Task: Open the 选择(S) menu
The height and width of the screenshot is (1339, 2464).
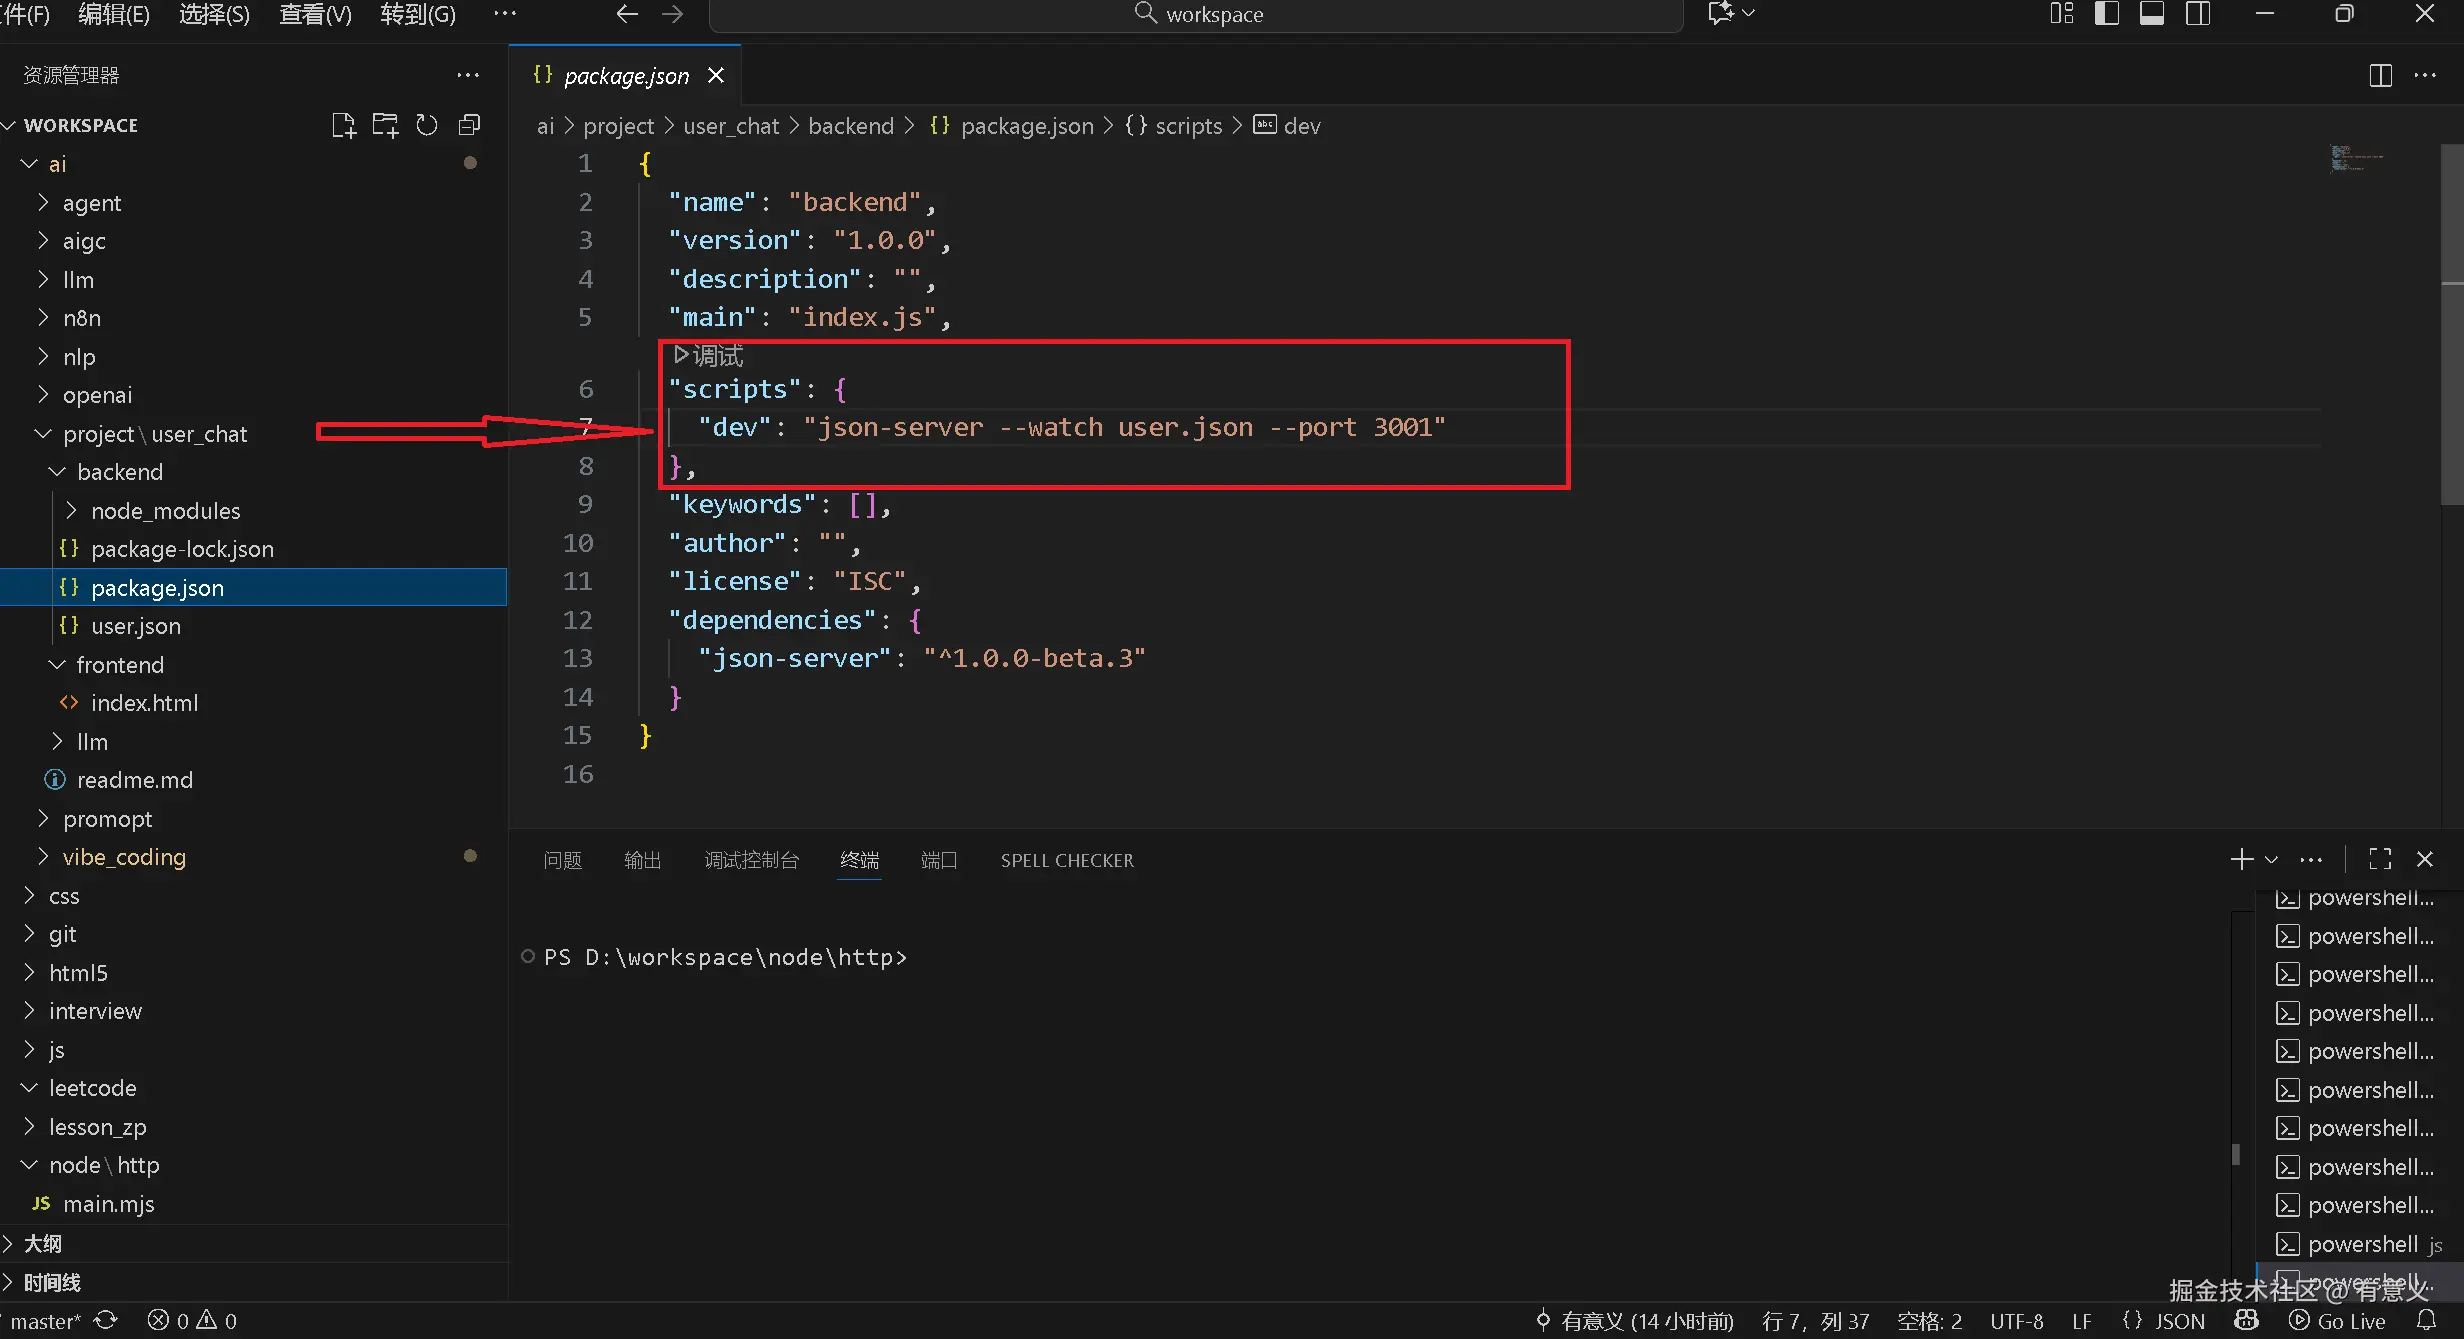Action: pos(214,14)
